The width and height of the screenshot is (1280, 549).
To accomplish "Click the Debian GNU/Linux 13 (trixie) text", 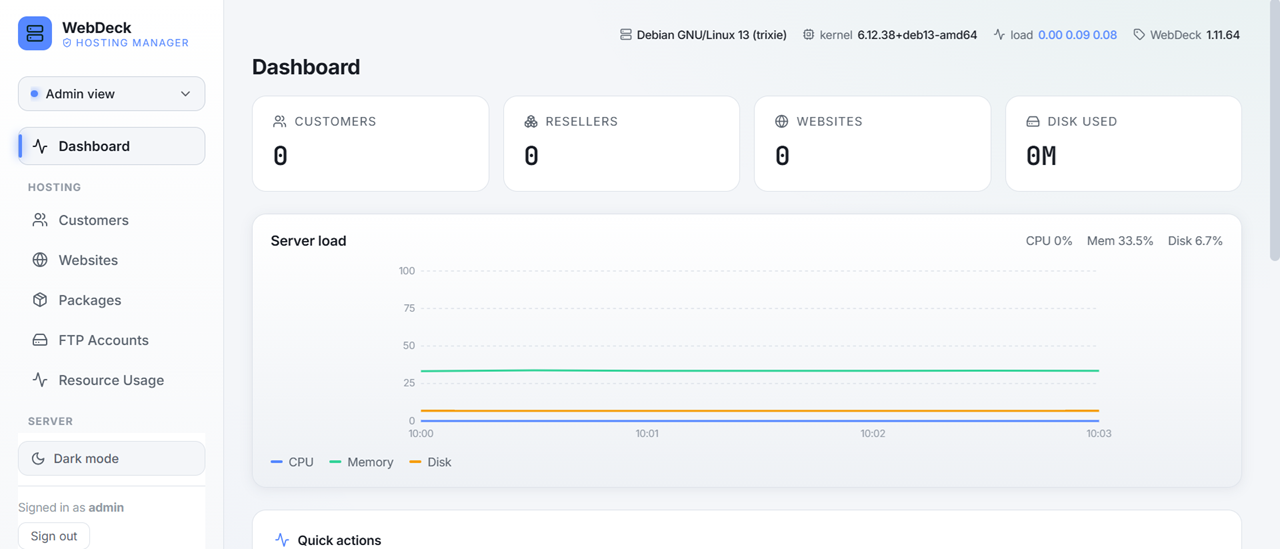I will point(712,34).
